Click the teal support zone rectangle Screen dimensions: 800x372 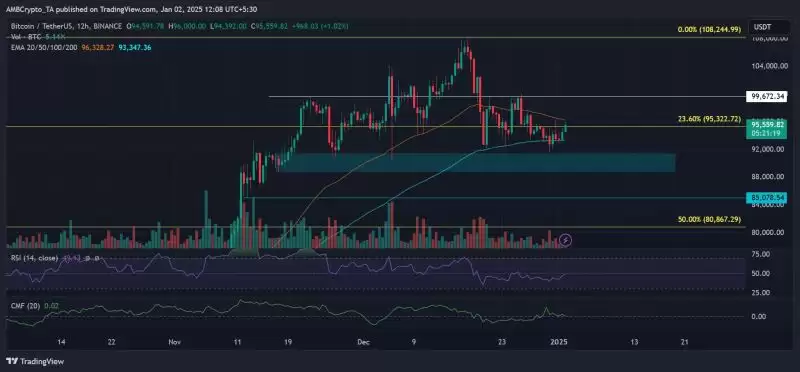coord(477,163)
